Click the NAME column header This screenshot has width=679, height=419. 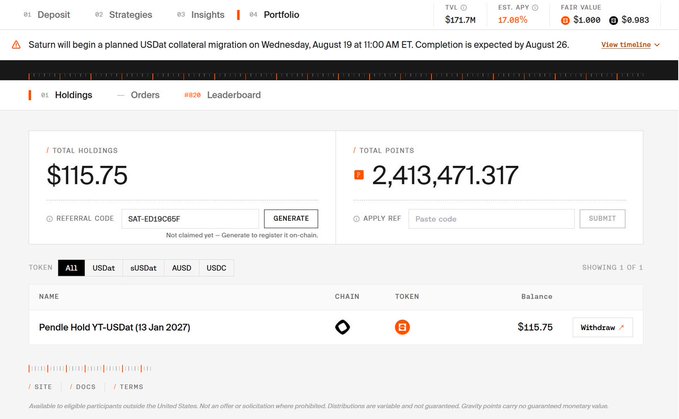tap(49, 297)
